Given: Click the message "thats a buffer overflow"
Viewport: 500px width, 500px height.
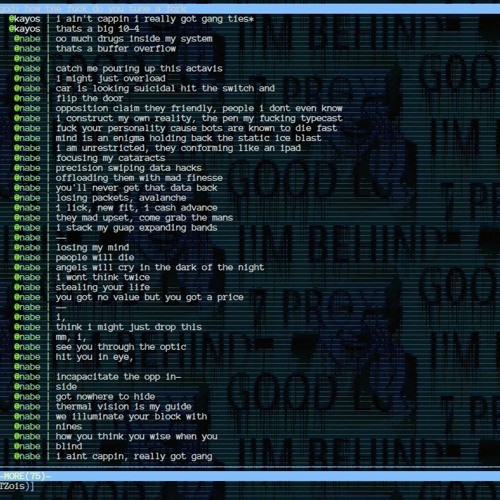Looking at the screenshot, I should pyautogui.click(x=116, y=49).
